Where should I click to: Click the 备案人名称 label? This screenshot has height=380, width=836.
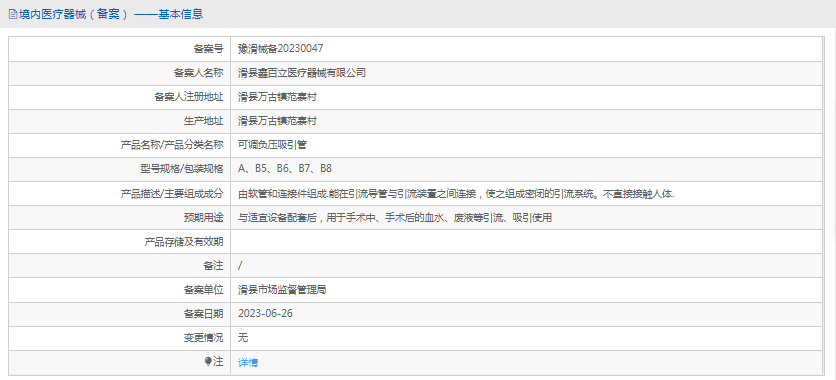click(199, 73)
